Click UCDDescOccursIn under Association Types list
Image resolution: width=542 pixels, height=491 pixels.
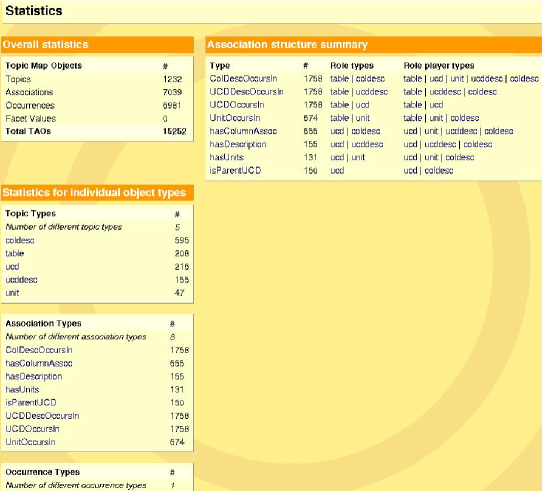42,416
